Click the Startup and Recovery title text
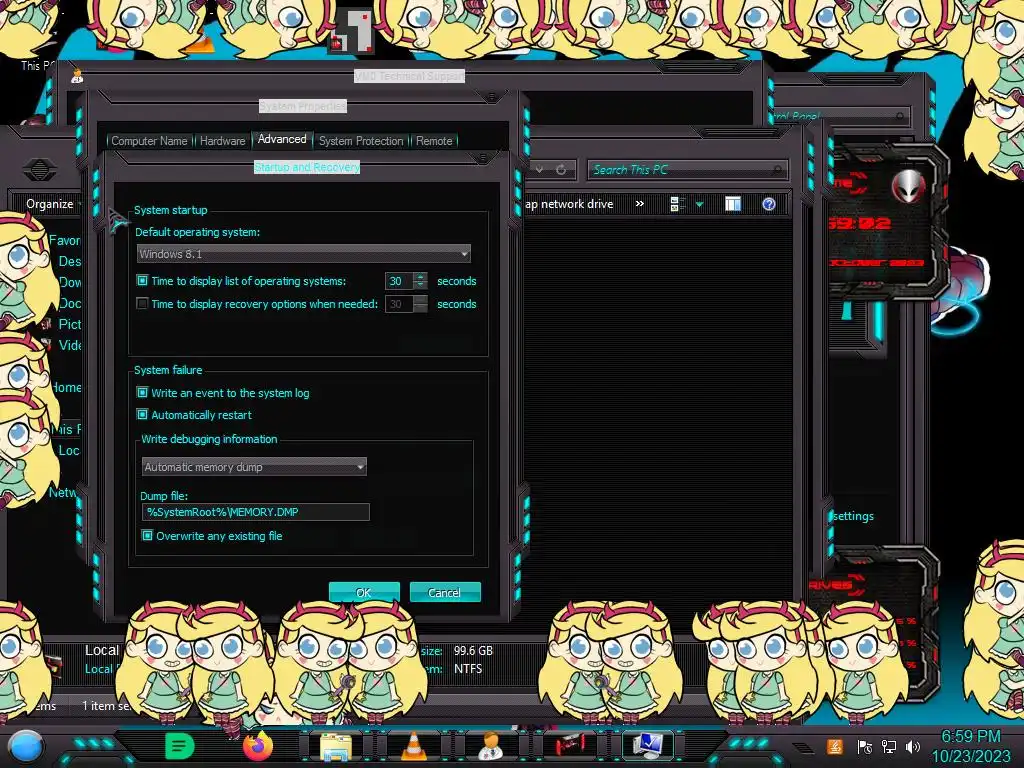Image resolution: width=1024 pixels, height=768 pixels. click(307, 167)
